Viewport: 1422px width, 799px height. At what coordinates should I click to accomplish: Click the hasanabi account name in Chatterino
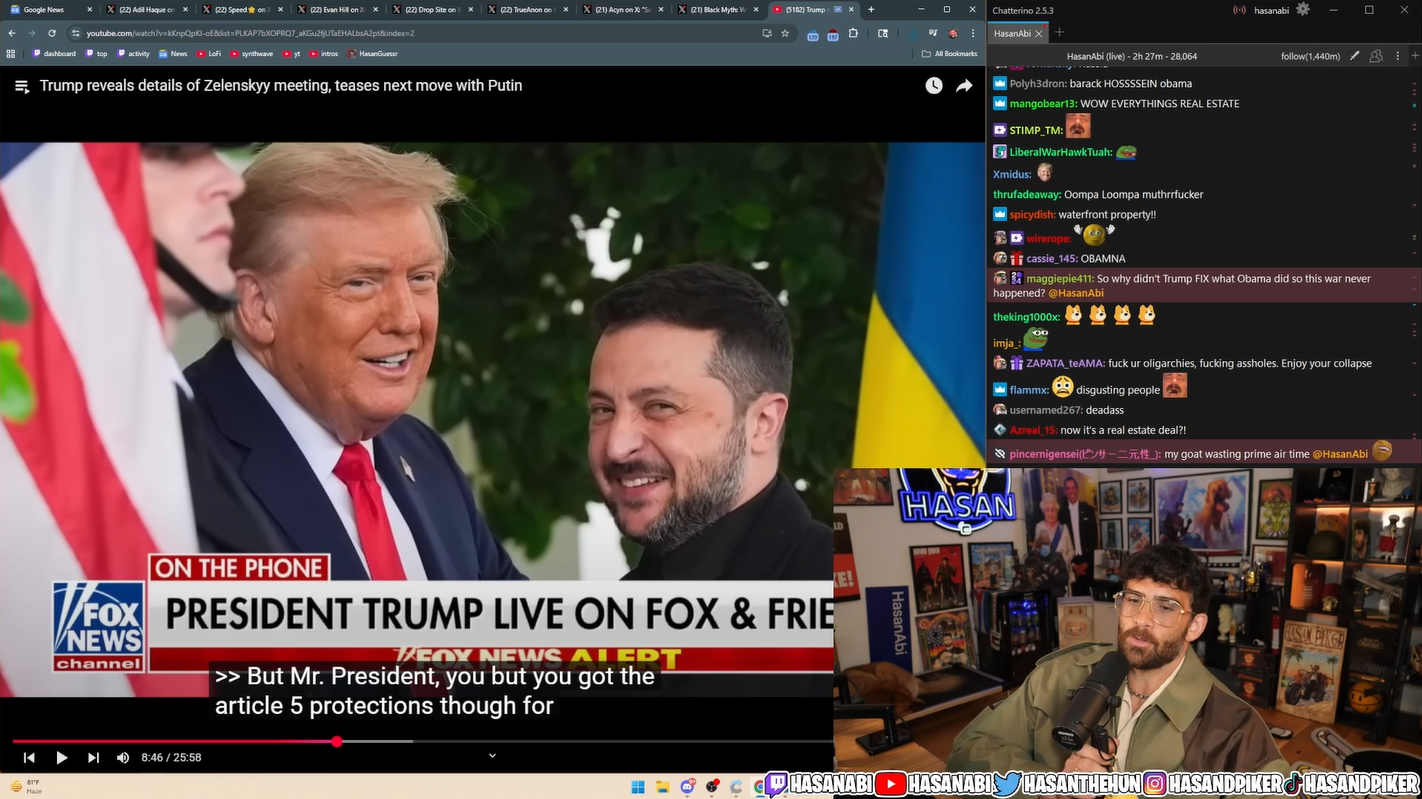tap(1271, 10)
